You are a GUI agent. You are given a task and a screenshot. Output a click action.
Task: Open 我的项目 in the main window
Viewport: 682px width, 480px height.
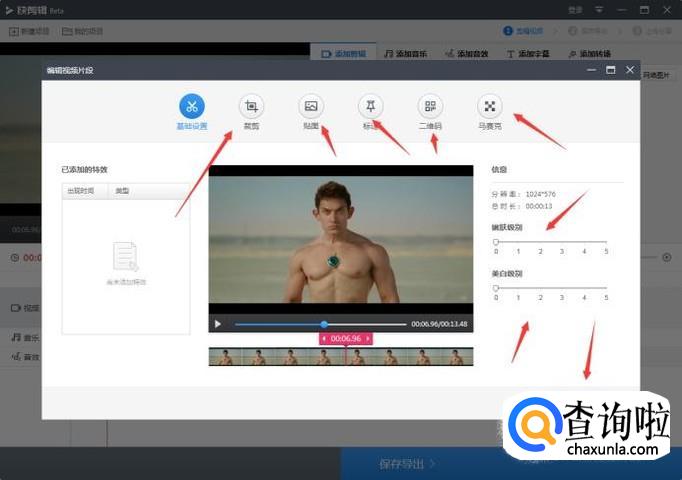(83, 31)
